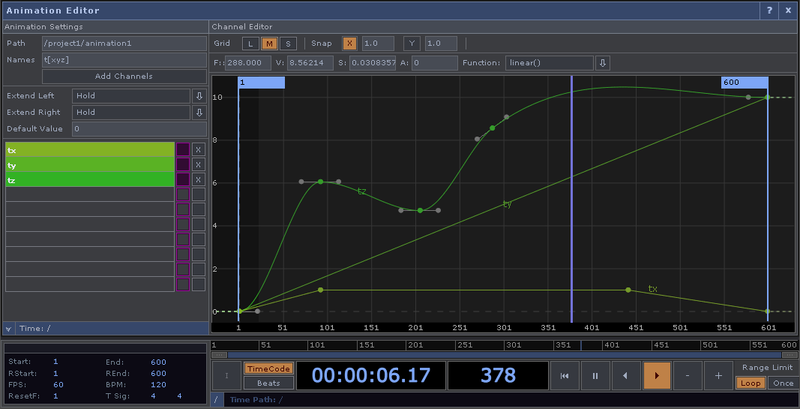
Task: Click the range start marker labeled 1
Action: coord(261,83)
